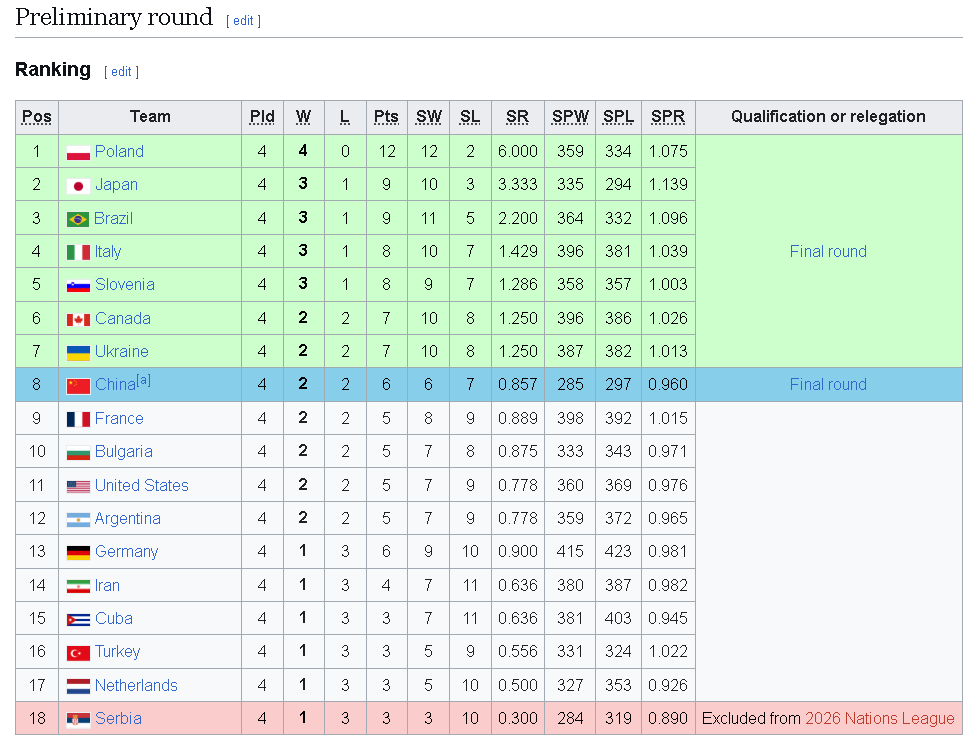Select Germany's SPW value 415

click(570, 552)
